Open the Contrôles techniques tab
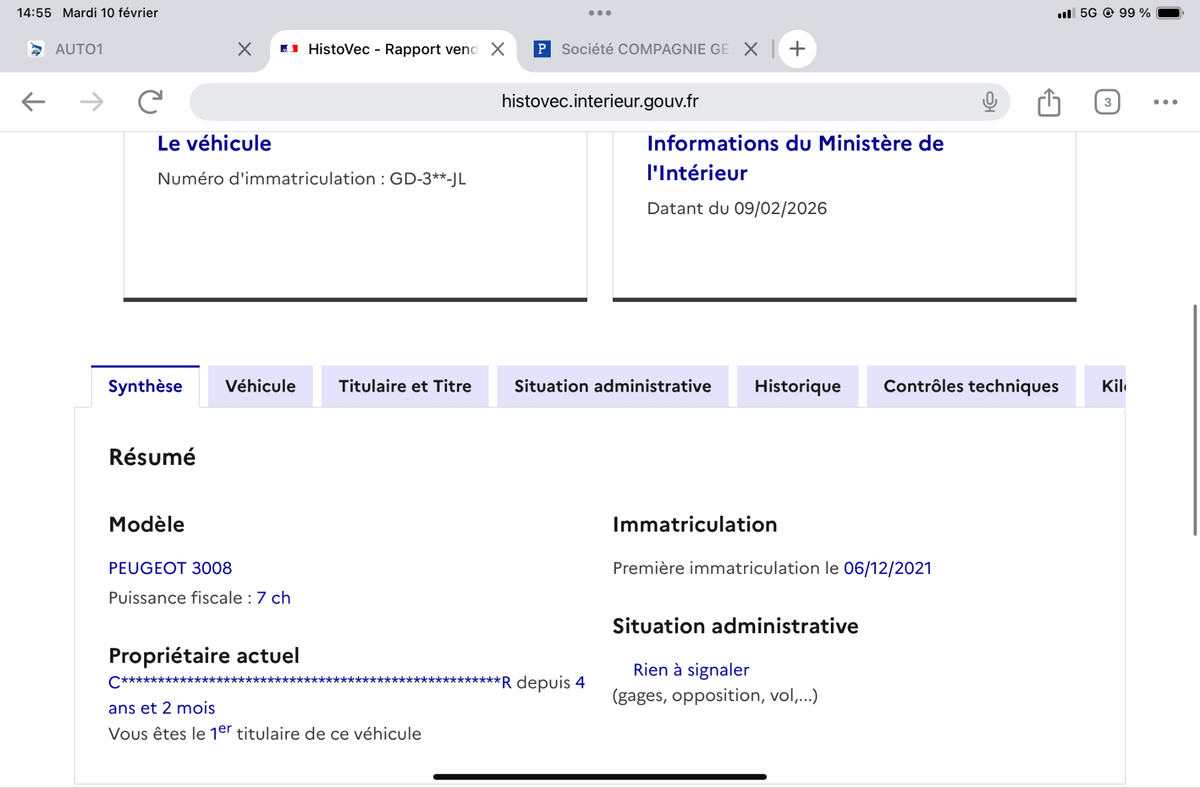This screenshot has height=788, width=1200. coord(971,386)
